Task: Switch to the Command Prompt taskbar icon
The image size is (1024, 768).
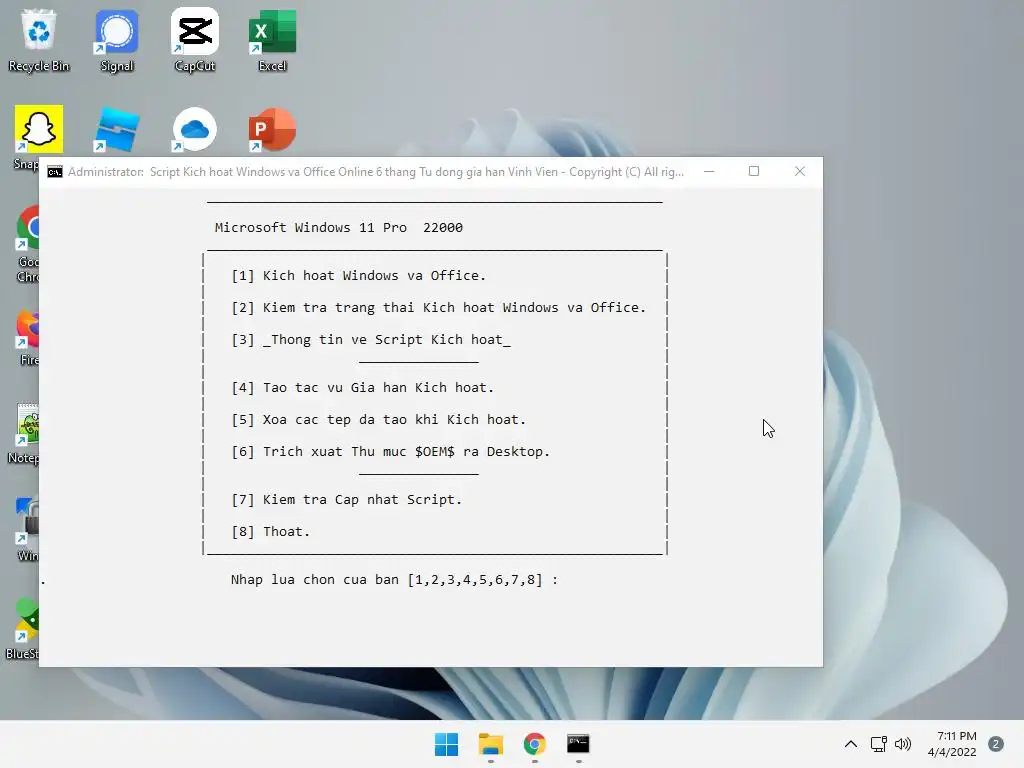Action: coord(578,744)
